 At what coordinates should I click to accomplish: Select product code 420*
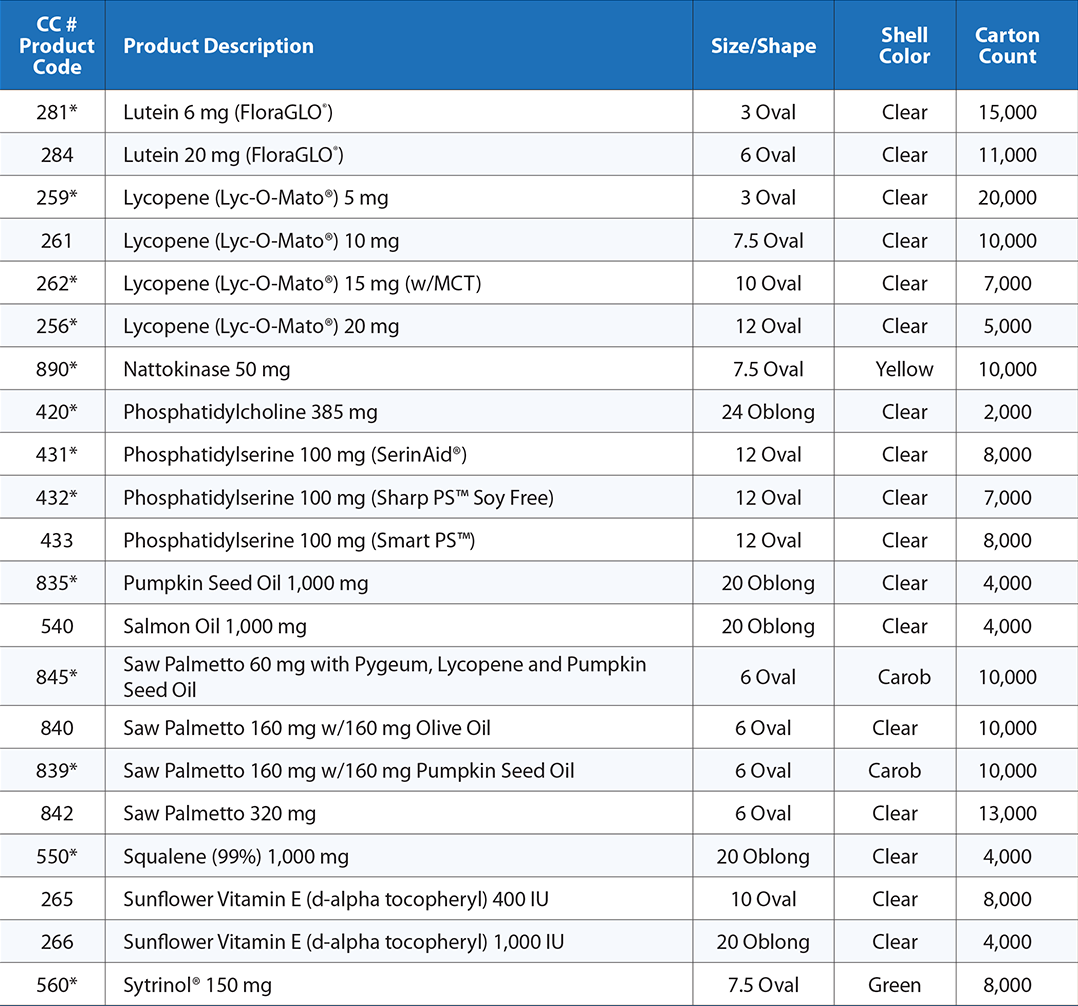pos(56,412)
